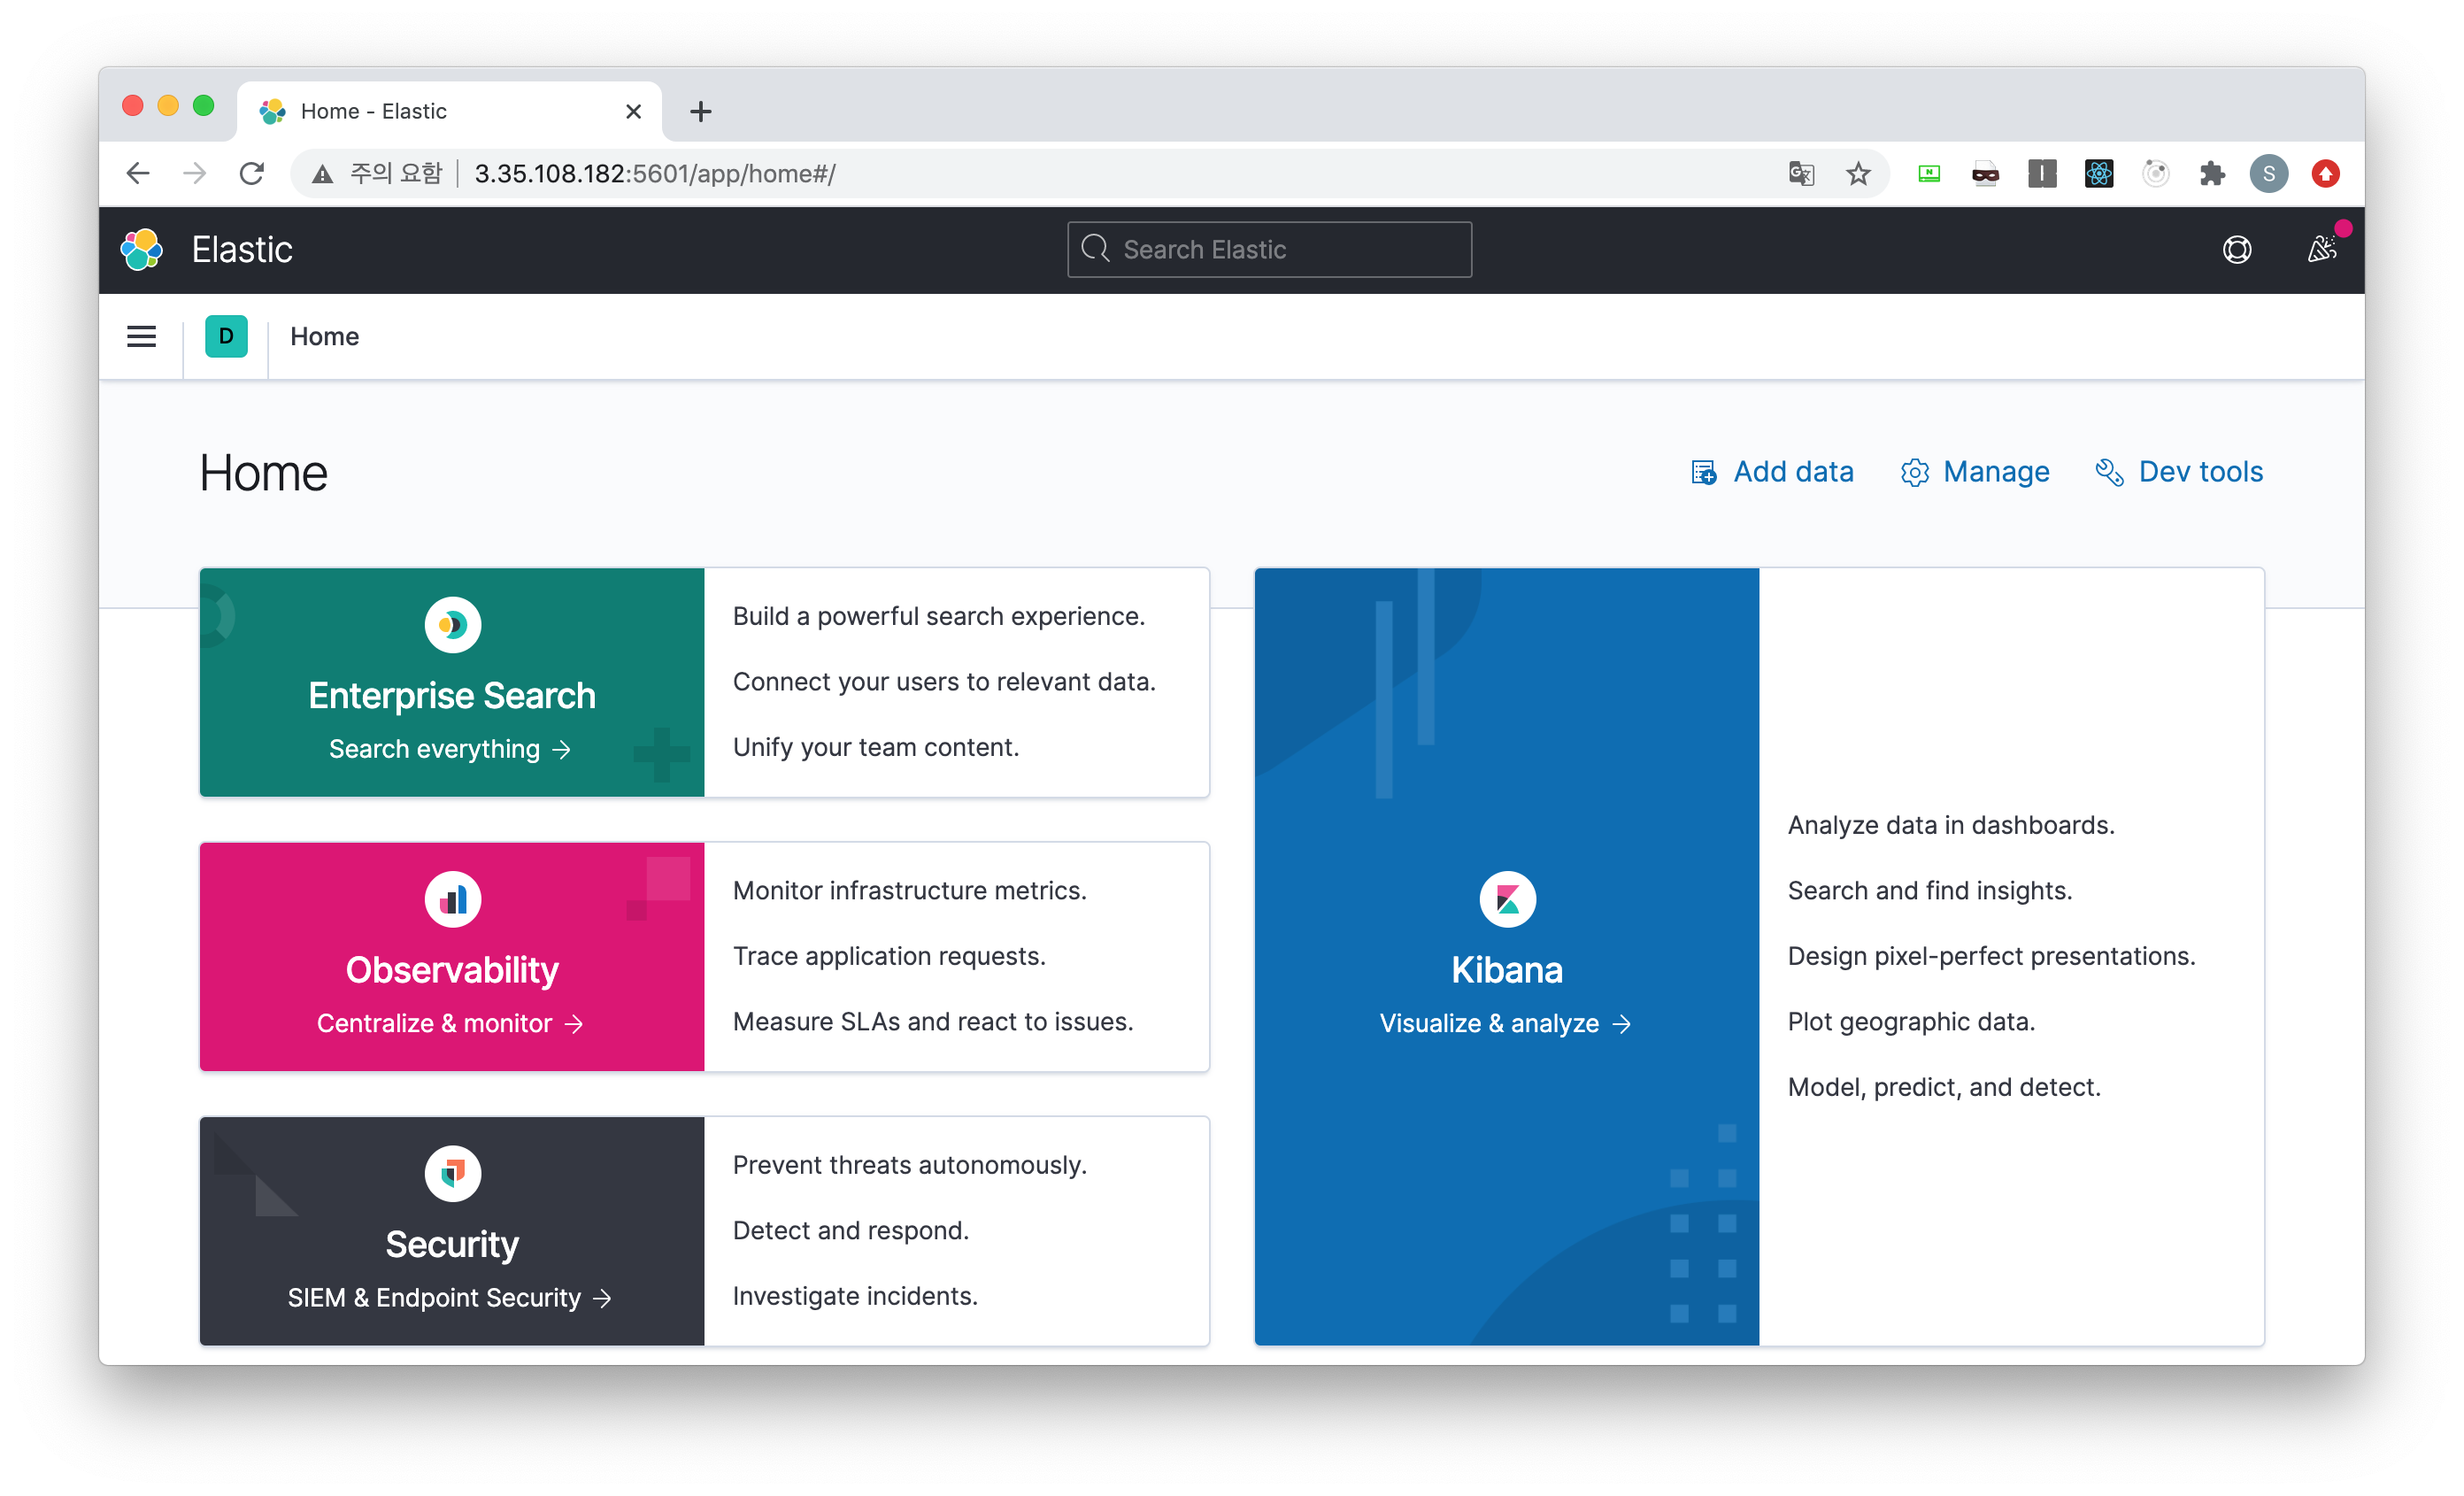Open Visualize & analyze link
The height and width of the screenshot is (1496, 2464).
point(1505,1023)
